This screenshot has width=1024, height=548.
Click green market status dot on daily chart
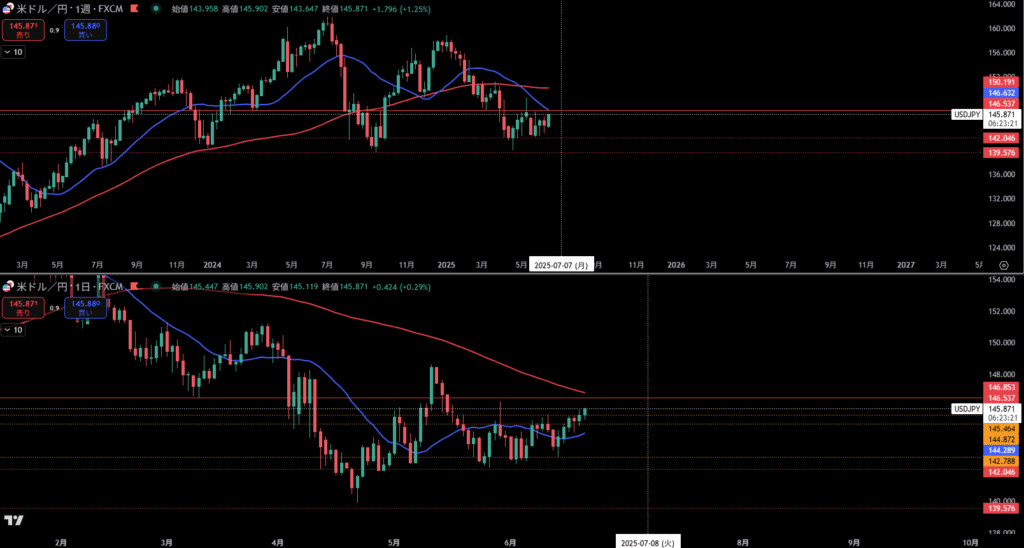tap(156, 286)
